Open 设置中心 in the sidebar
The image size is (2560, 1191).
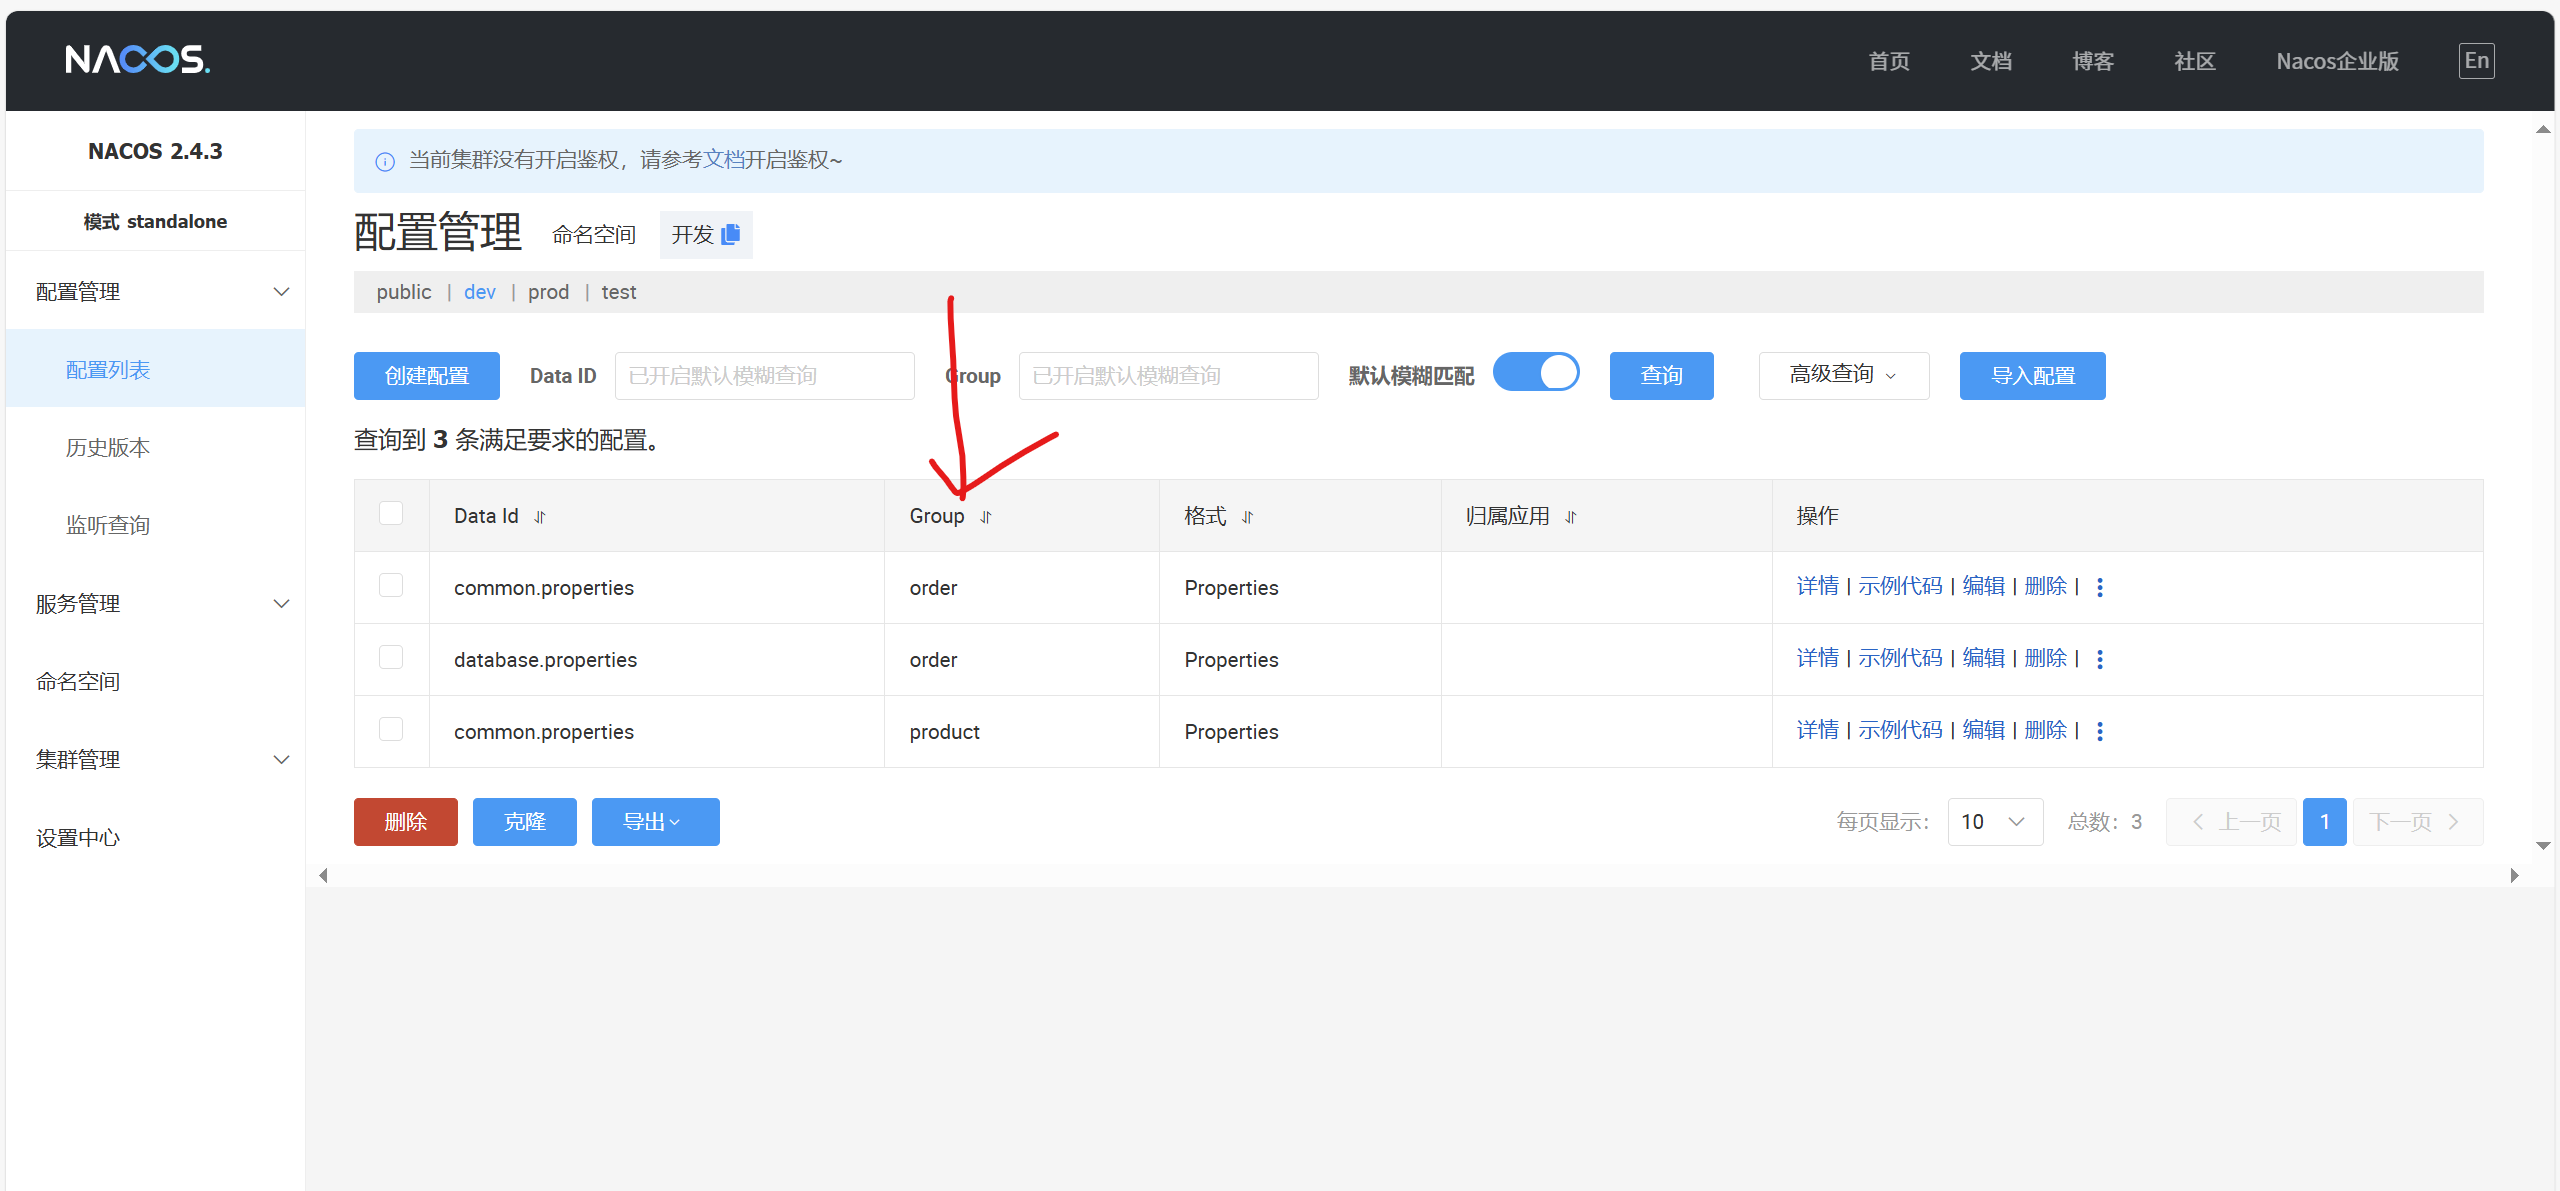tap(155, 837)
